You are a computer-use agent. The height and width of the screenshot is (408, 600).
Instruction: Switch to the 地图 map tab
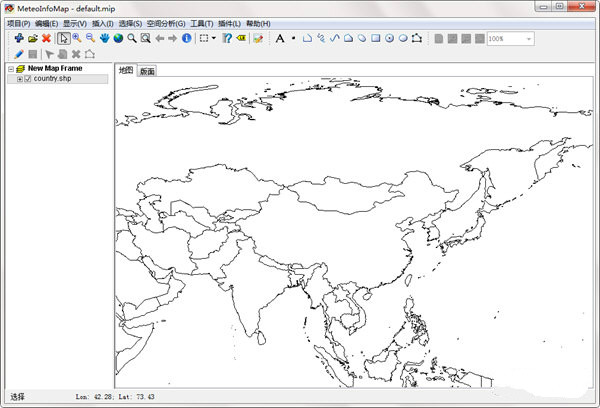[x=125, y=70]
